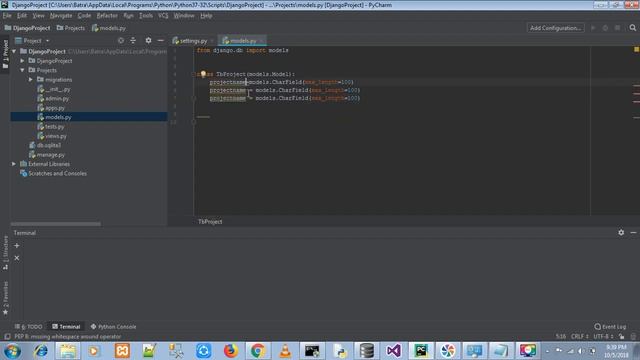
Task: Click the Project panel horizontal scrollbar
Action: 56,224
